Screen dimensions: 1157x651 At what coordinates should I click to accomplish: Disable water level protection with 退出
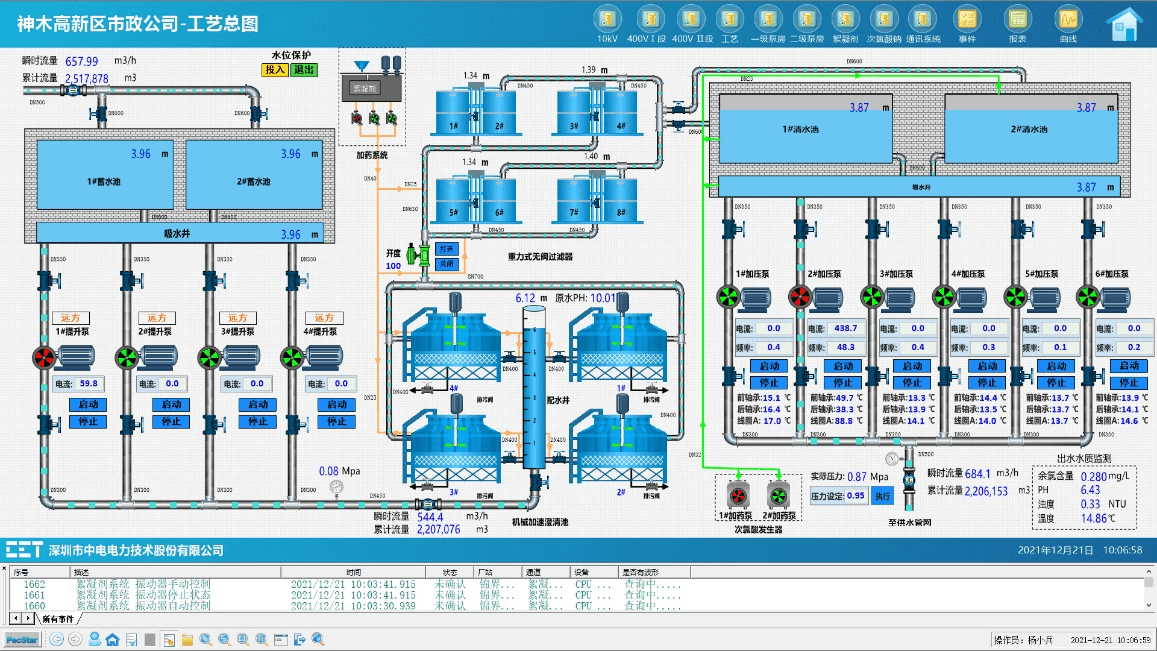point(303,70)
